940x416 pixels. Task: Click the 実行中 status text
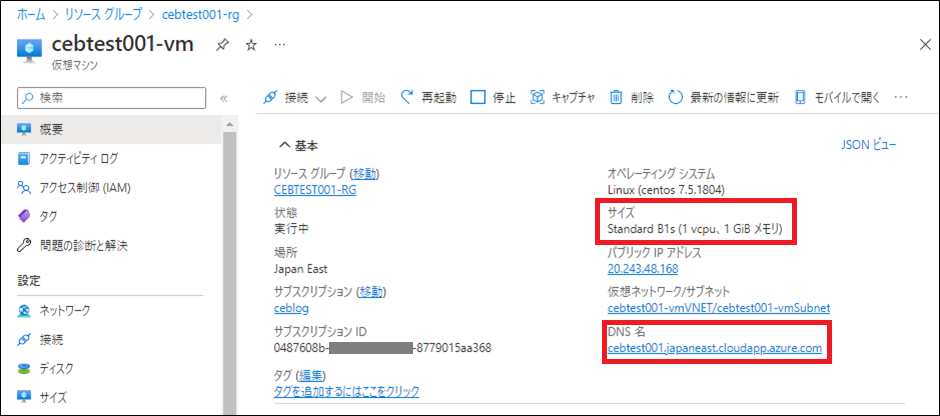(x=291, y=230)
